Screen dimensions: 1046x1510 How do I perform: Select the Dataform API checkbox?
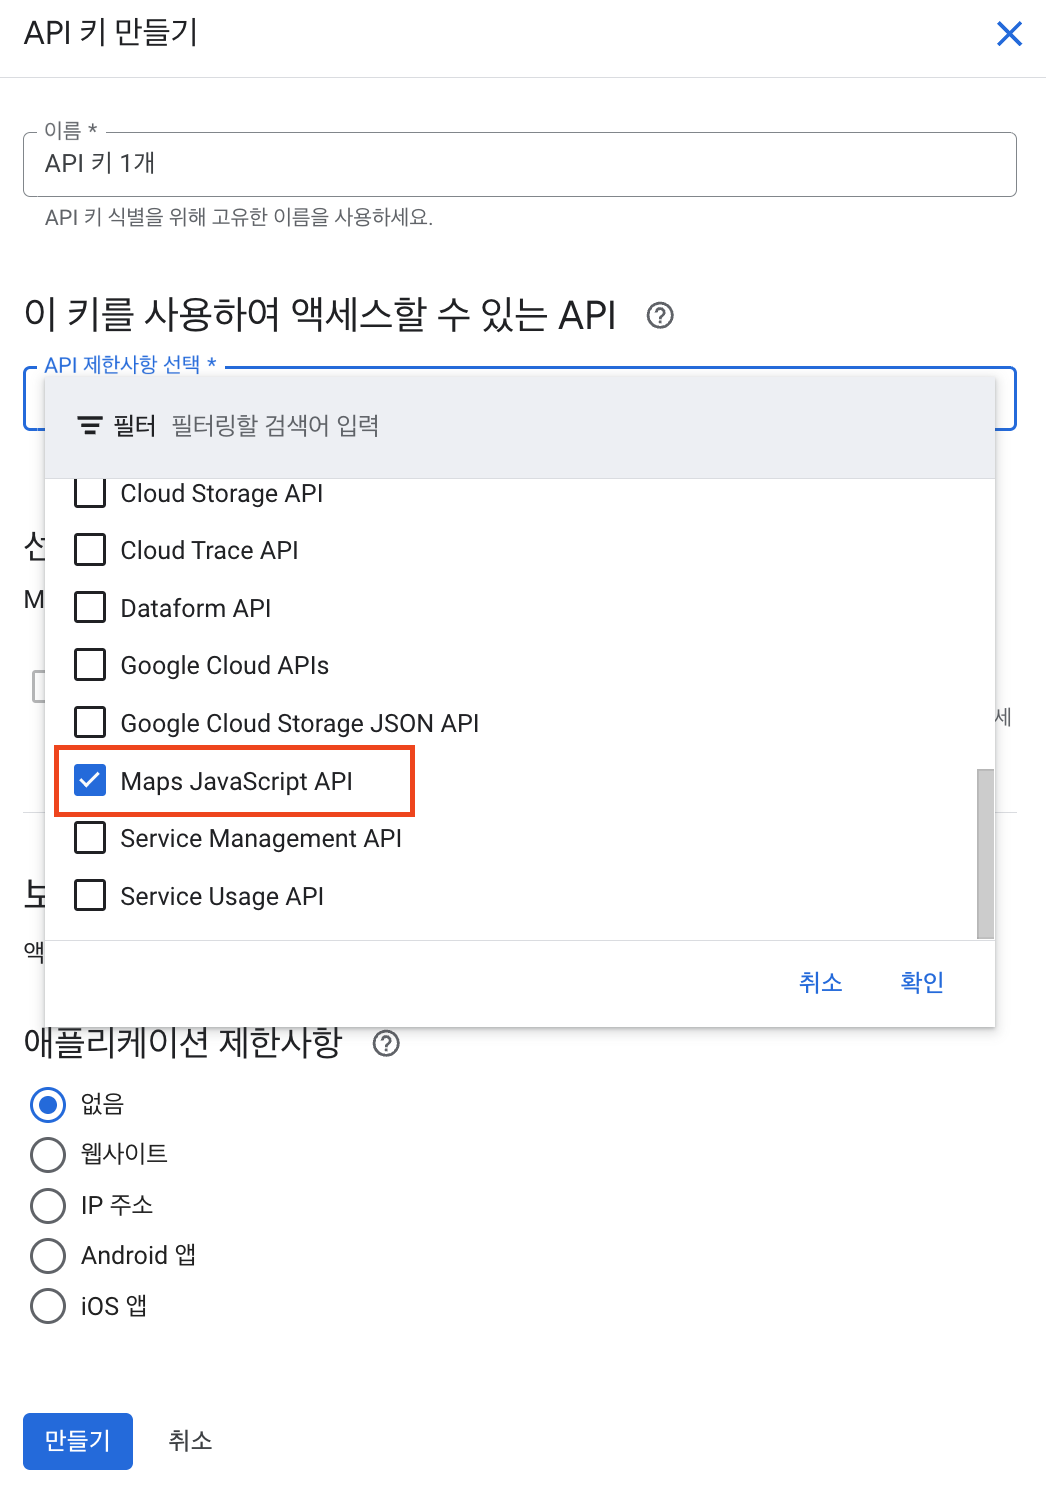click(89, 607)
